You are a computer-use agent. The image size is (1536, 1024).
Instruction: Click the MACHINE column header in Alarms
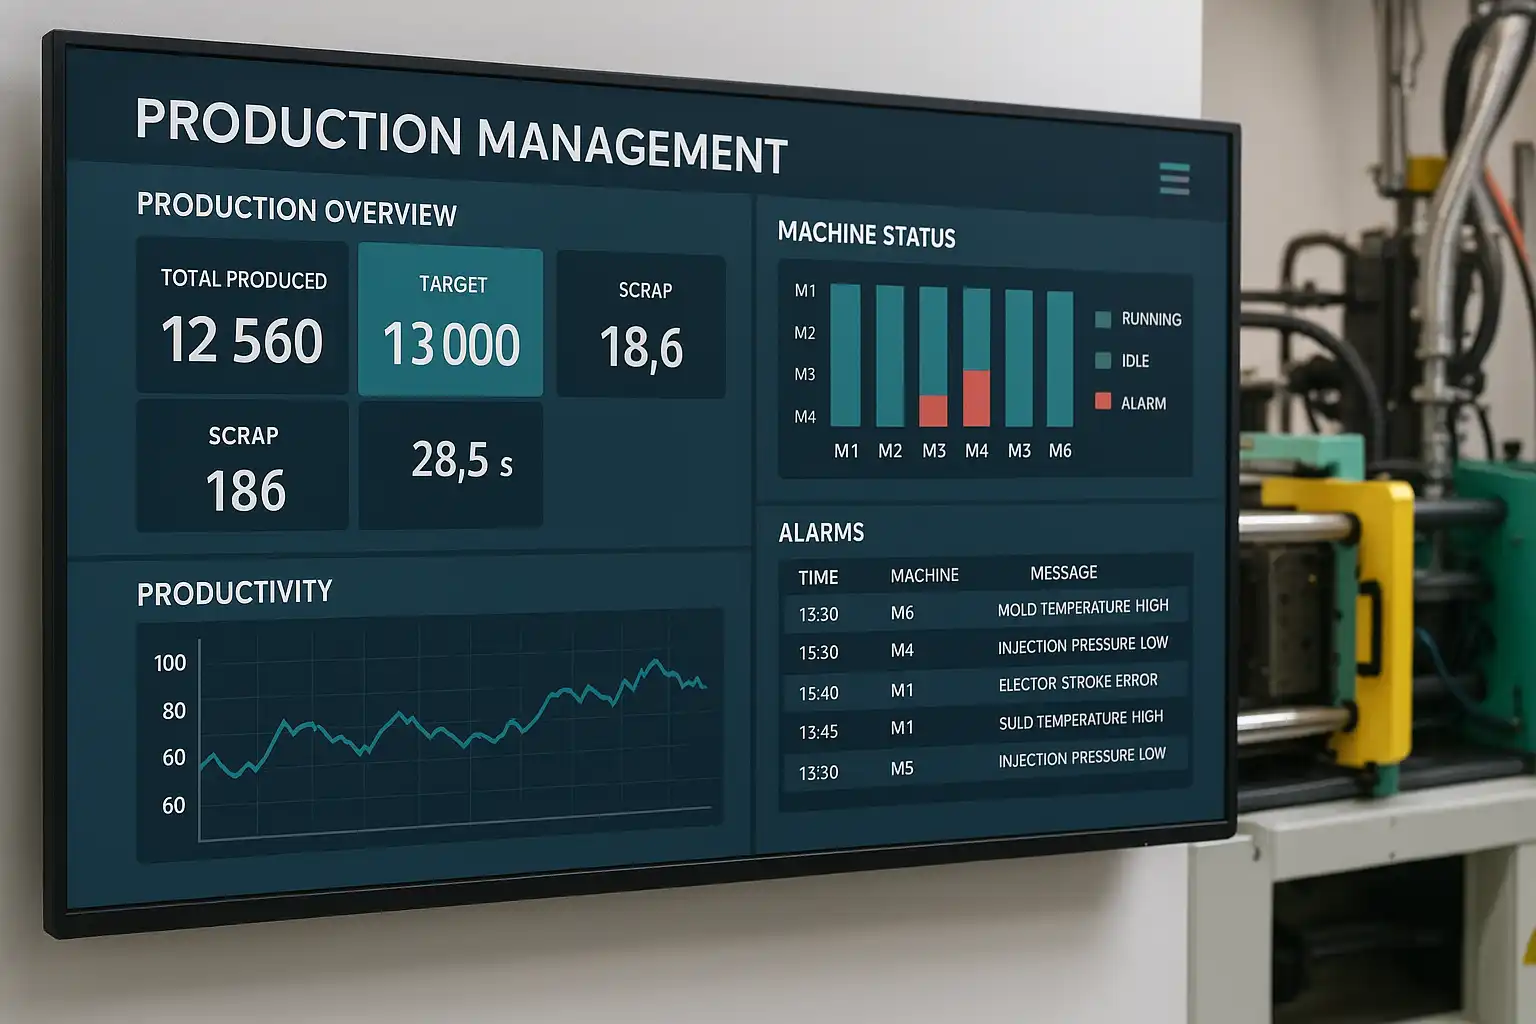click(x=925, y=575)
